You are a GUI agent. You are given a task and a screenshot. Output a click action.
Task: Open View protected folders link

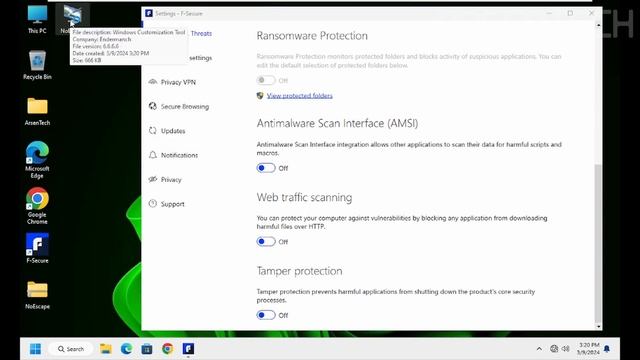pos(300,96)
